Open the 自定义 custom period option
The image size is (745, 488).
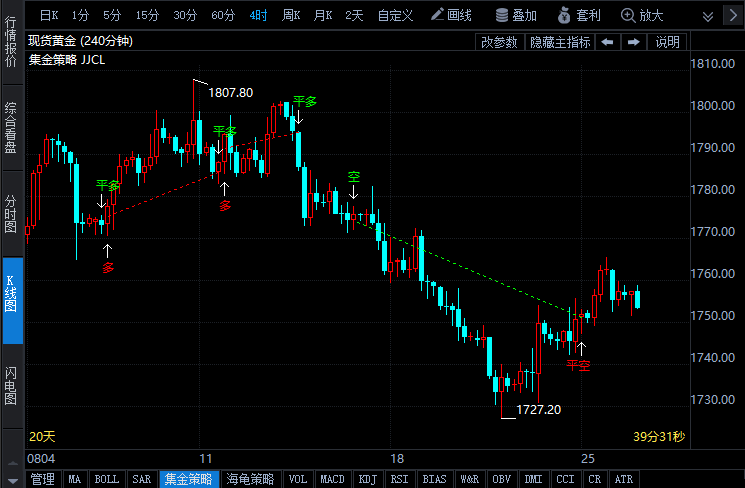[395, 15]
